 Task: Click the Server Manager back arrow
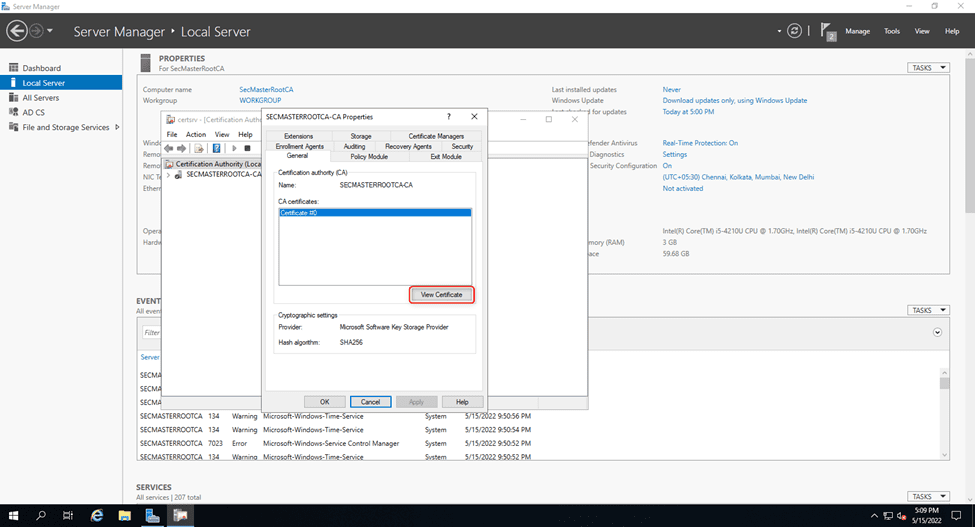point(17,30)
